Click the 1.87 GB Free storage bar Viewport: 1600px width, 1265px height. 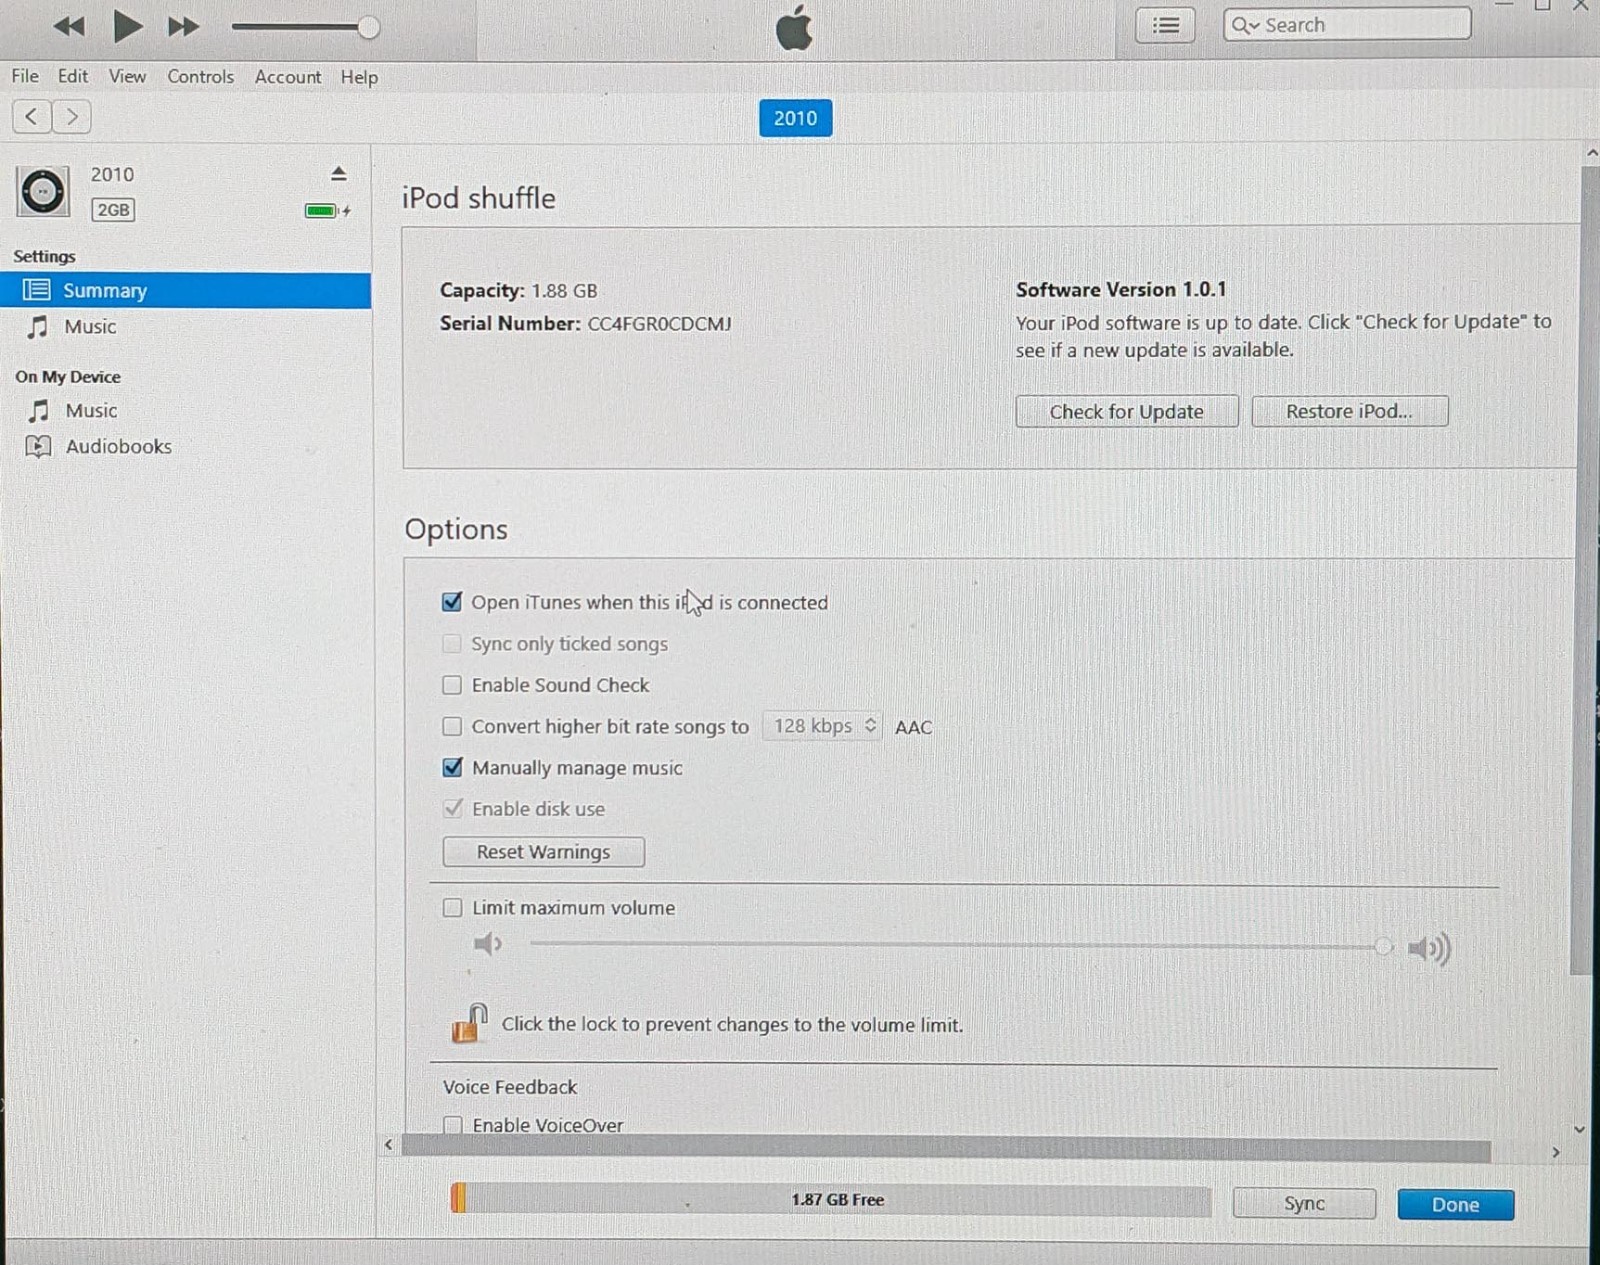pos(831,1199)
